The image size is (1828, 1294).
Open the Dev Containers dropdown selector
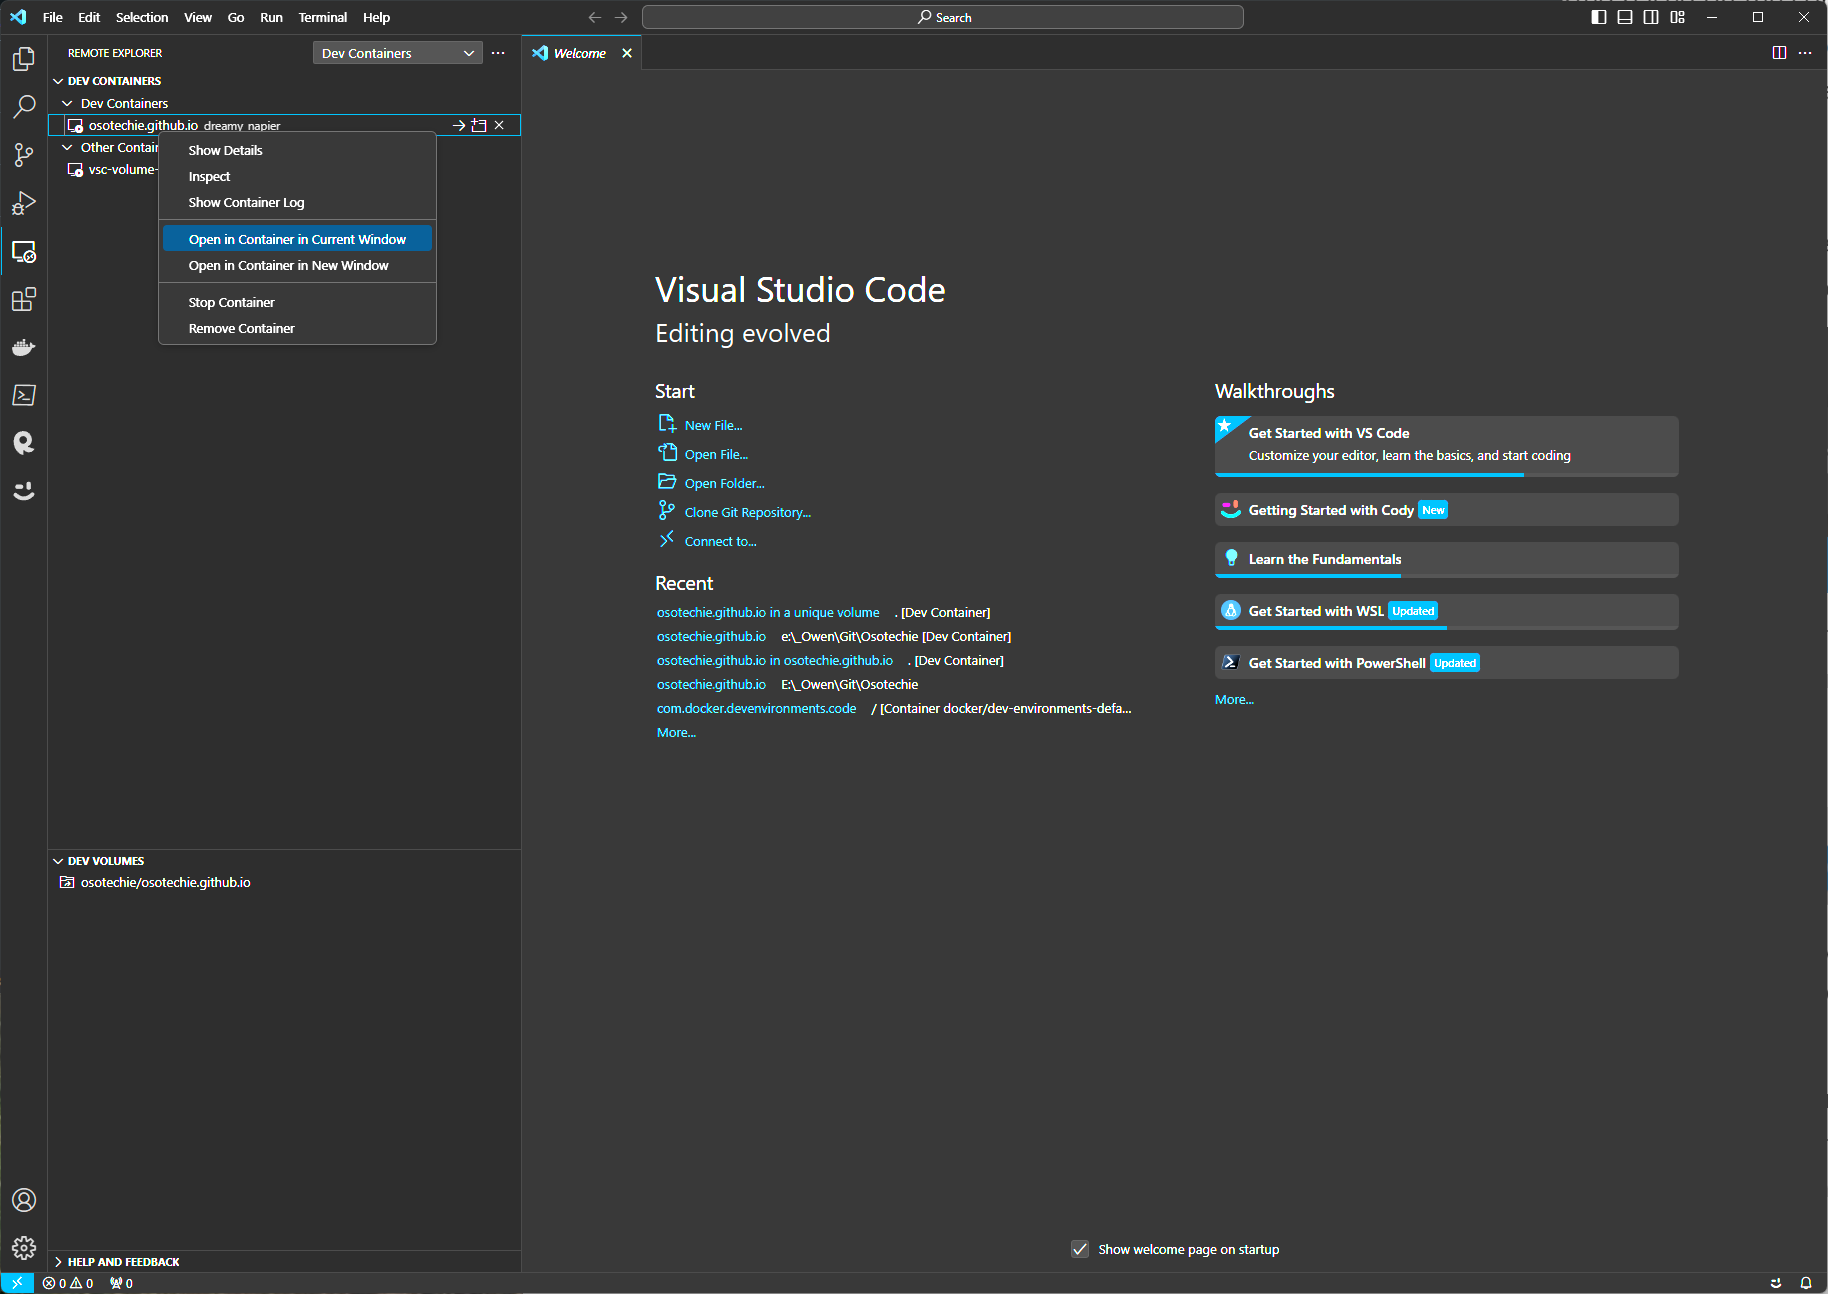397,53
